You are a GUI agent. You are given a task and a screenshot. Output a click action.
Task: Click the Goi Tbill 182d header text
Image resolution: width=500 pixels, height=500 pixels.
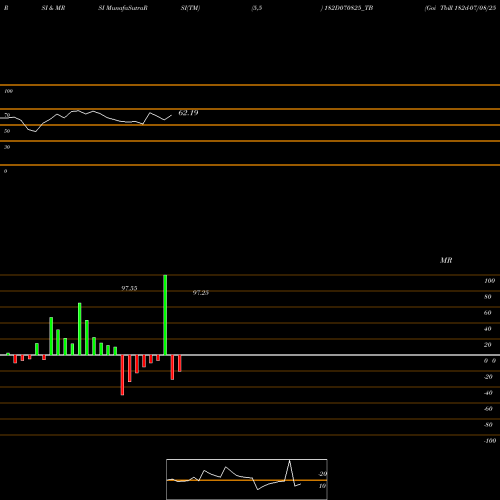pyautogui.click(x=461, y=8)
